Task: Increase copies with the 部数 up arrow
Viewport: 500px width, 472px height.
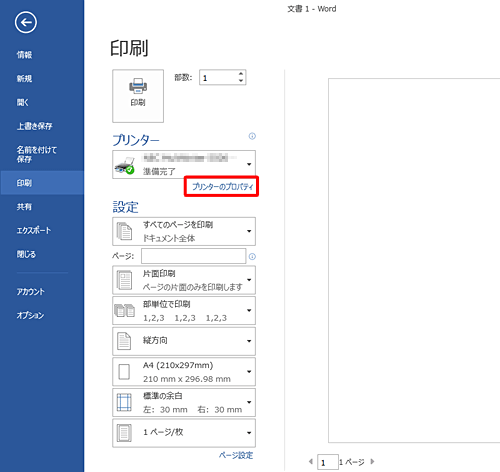Action: (x=241, y=74)
